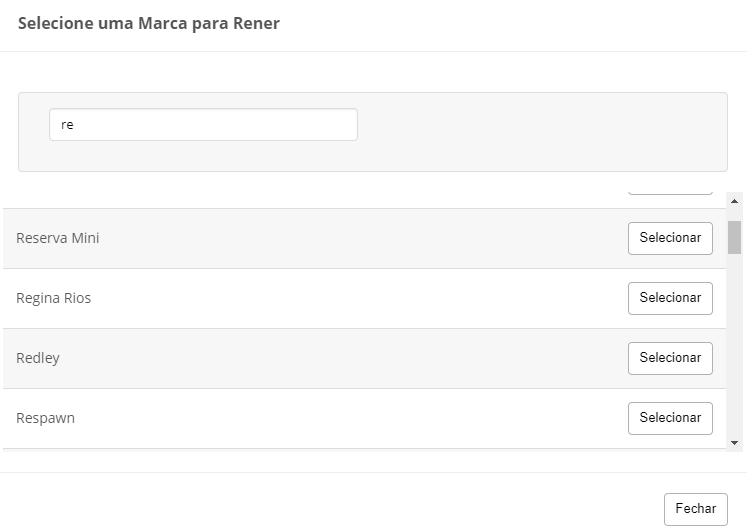747x528 pixels.
Task: Click the blank middle area of the Regina Rios row
Action: (340, 298)
